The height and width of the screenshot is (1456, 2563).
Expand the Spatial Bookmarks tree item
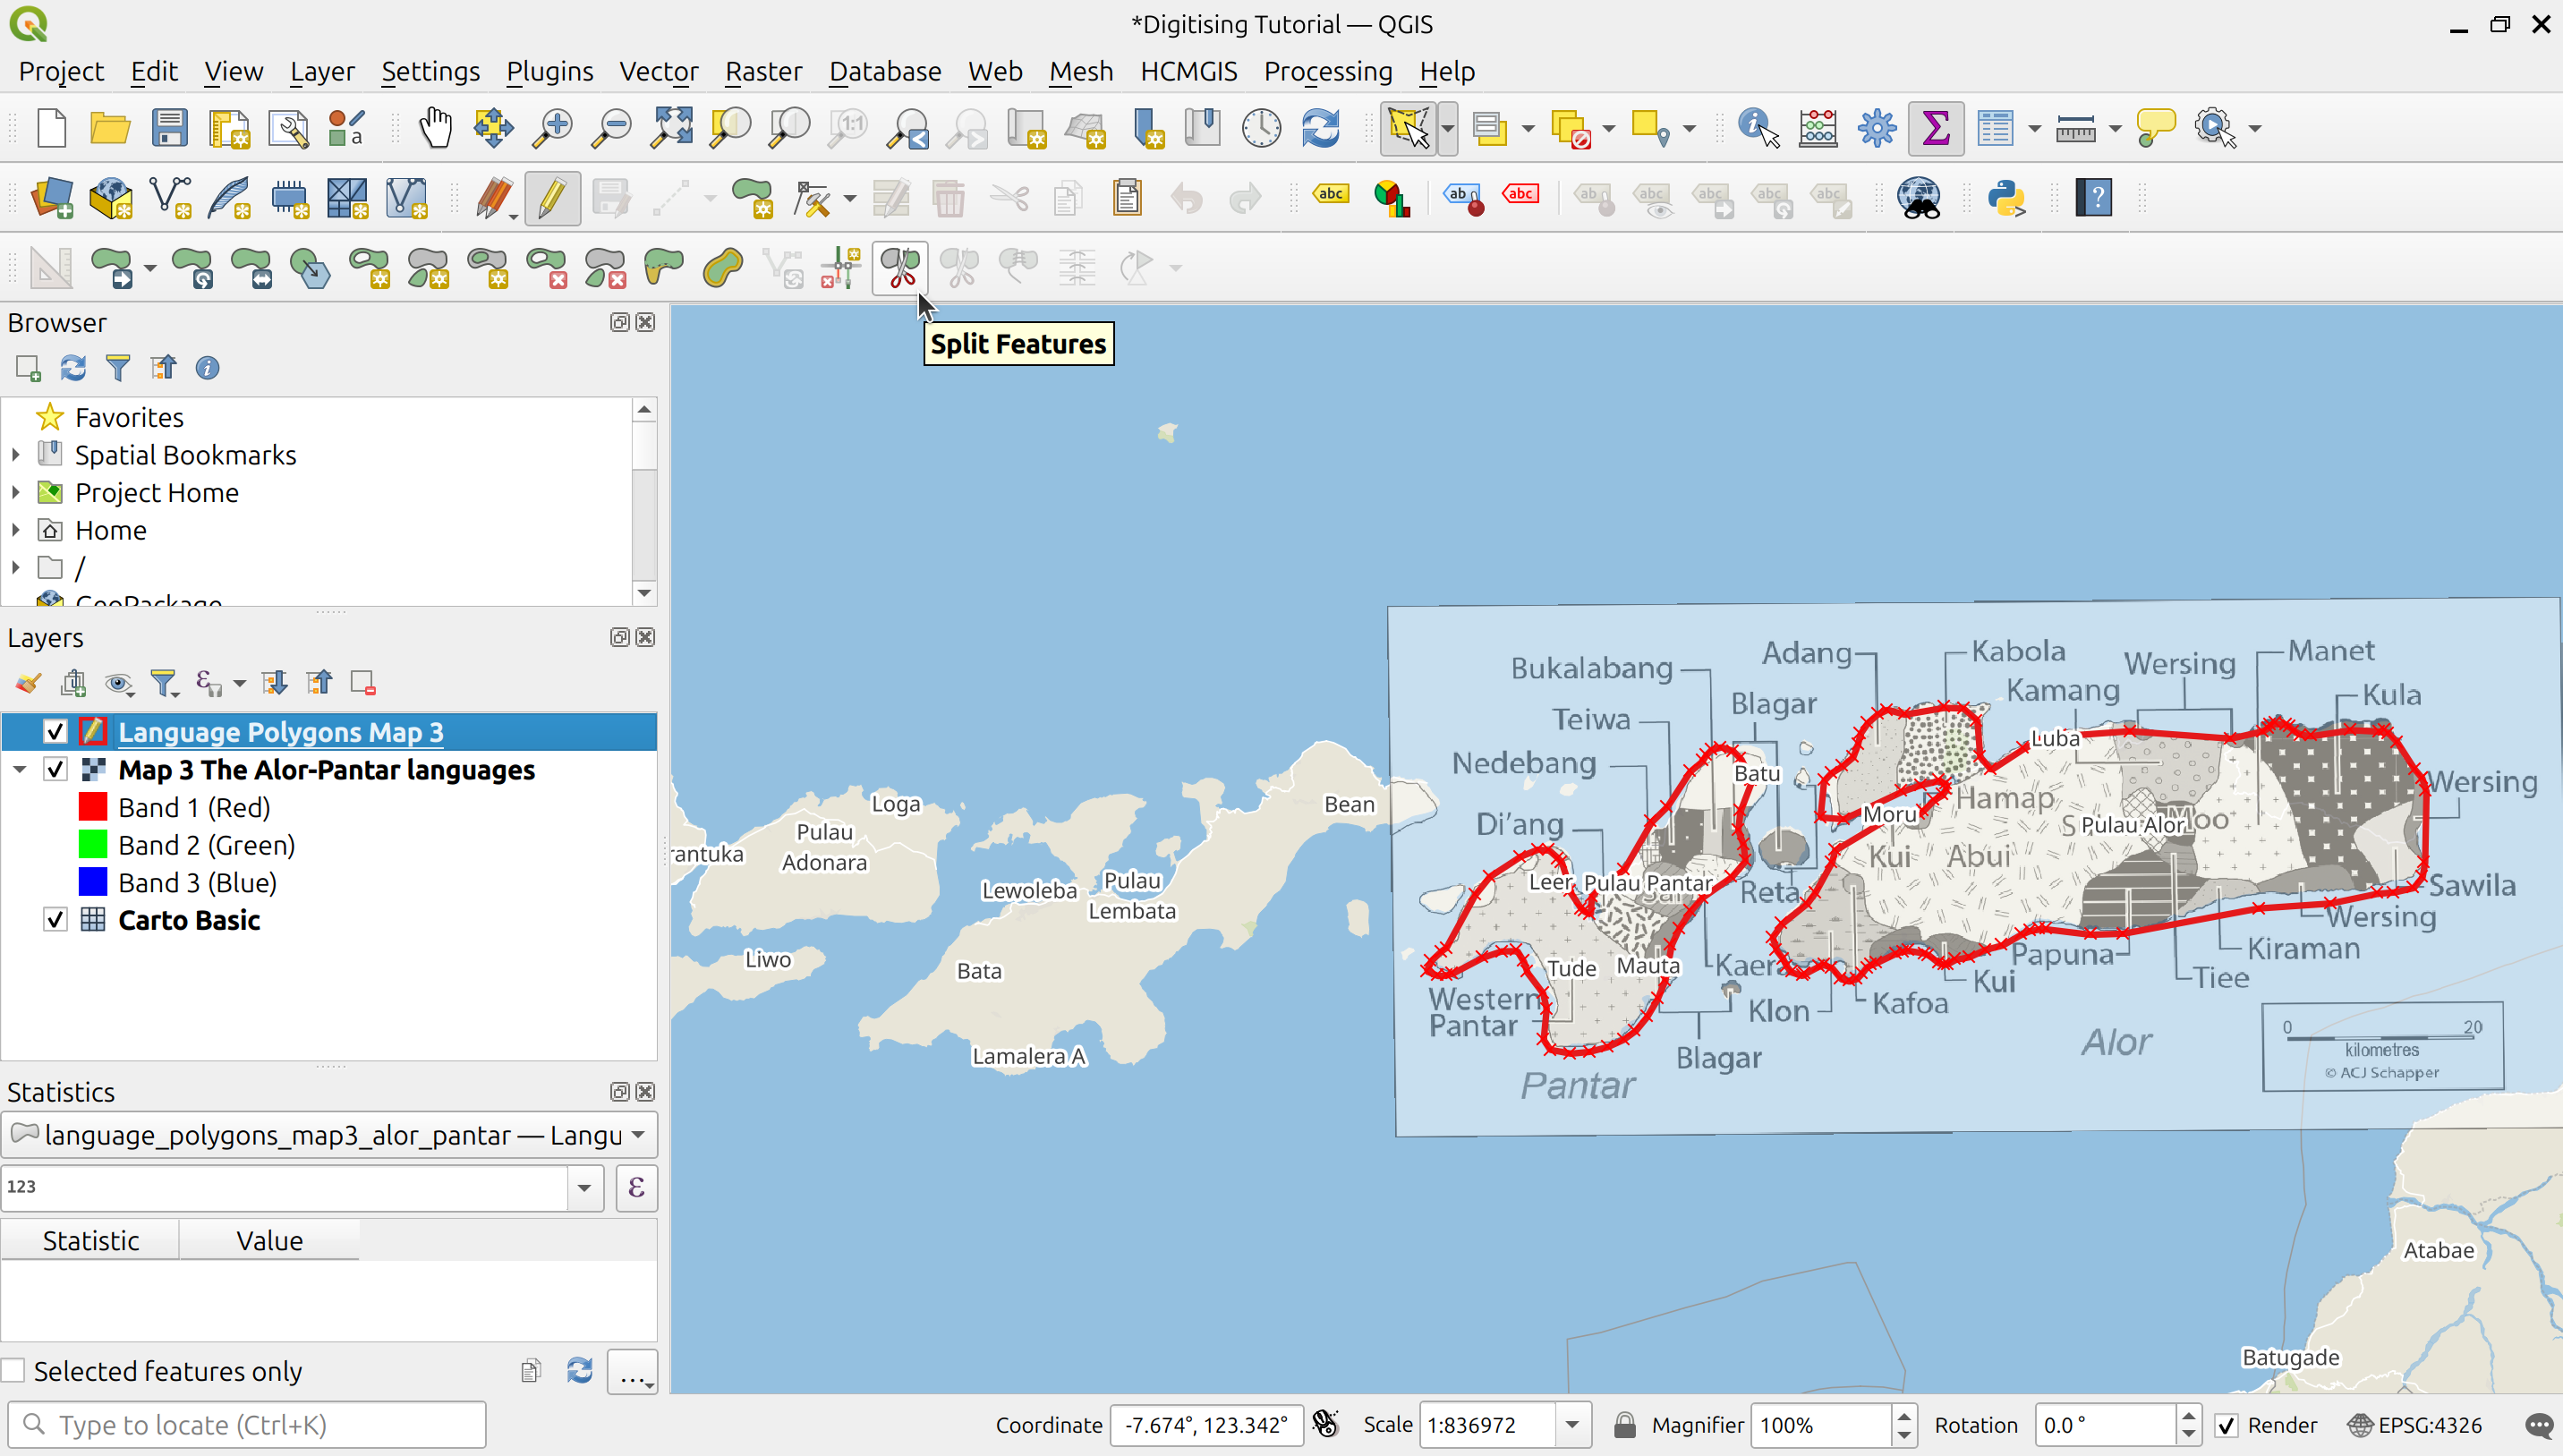15,454
